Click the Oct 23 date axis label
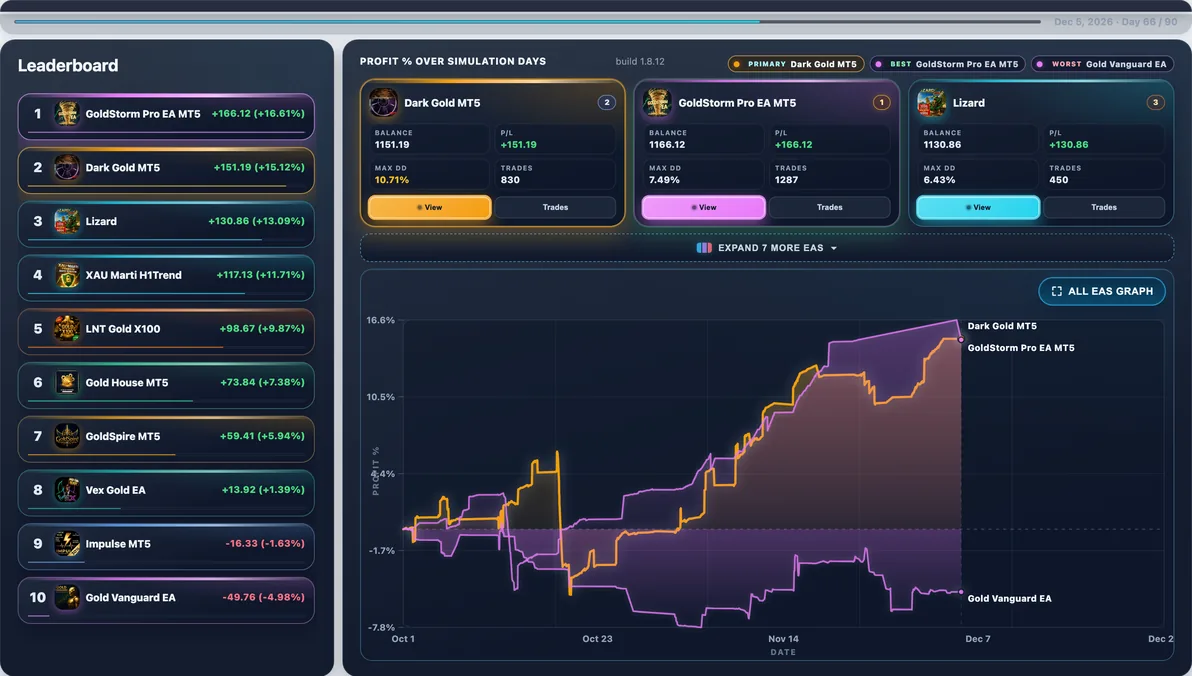The image size is (1192, 676). pyautogui.click(x=598, y=639)
